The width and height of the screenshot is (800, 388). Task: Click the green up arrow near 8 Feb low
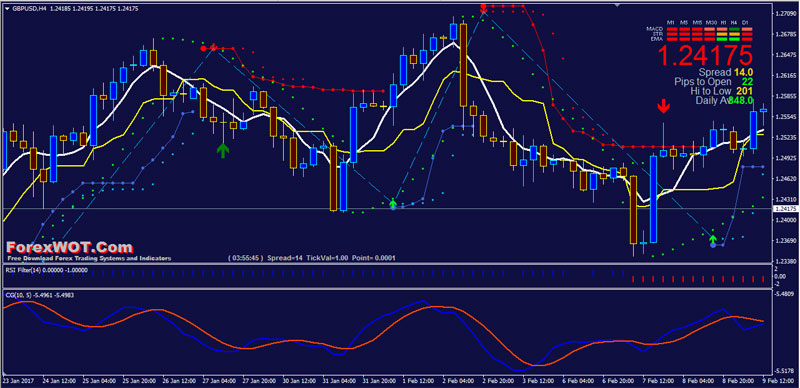click(x=713, y=239)
